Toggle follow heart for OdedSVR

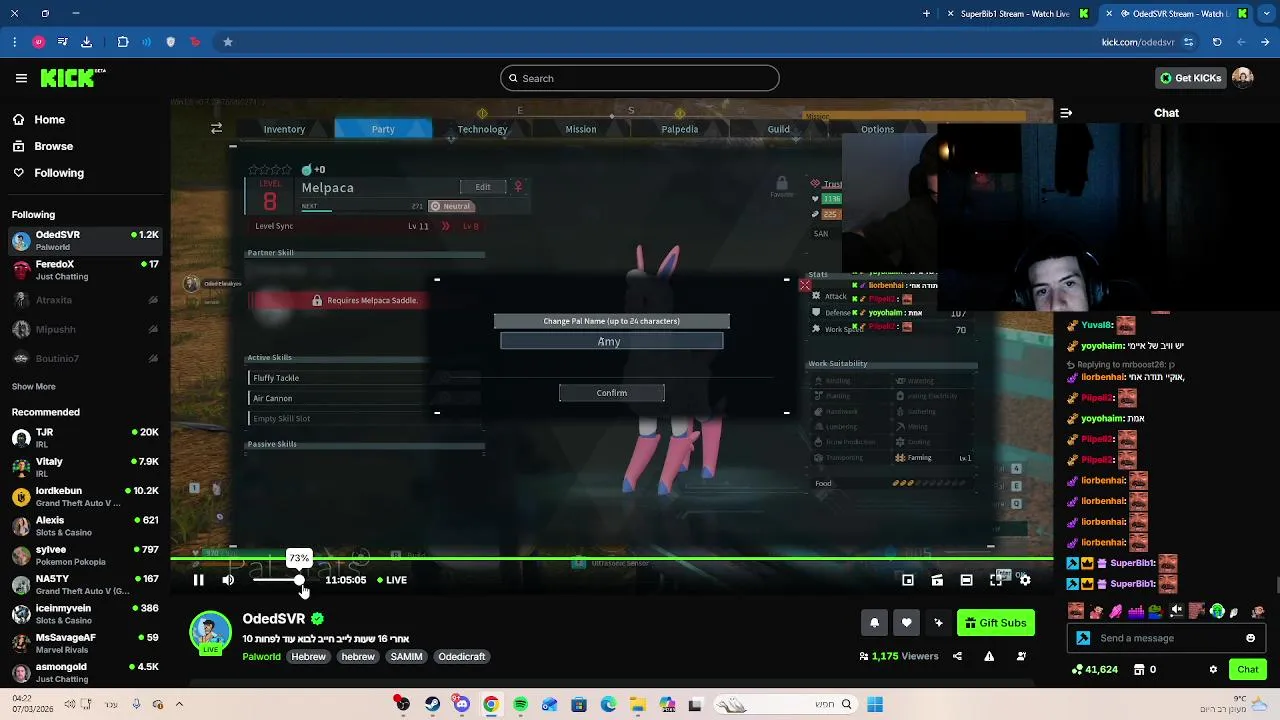(x=906, y=623)
